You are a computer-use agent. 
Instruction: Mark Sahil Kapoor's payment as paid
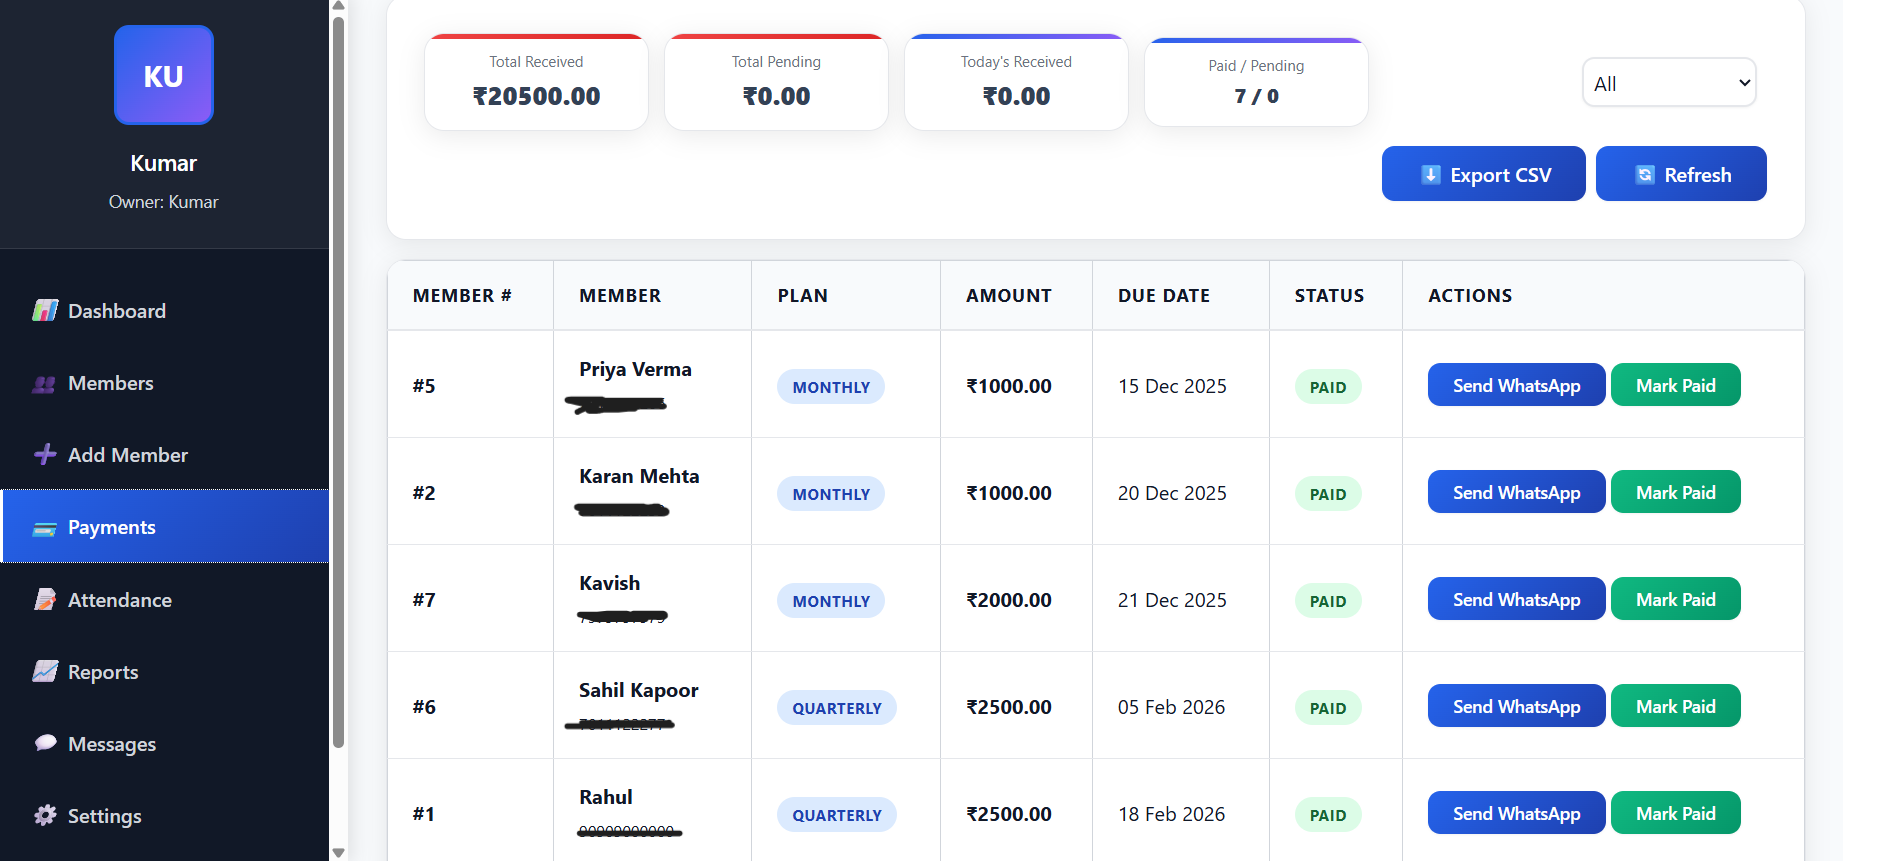[x=1676, y=706]
